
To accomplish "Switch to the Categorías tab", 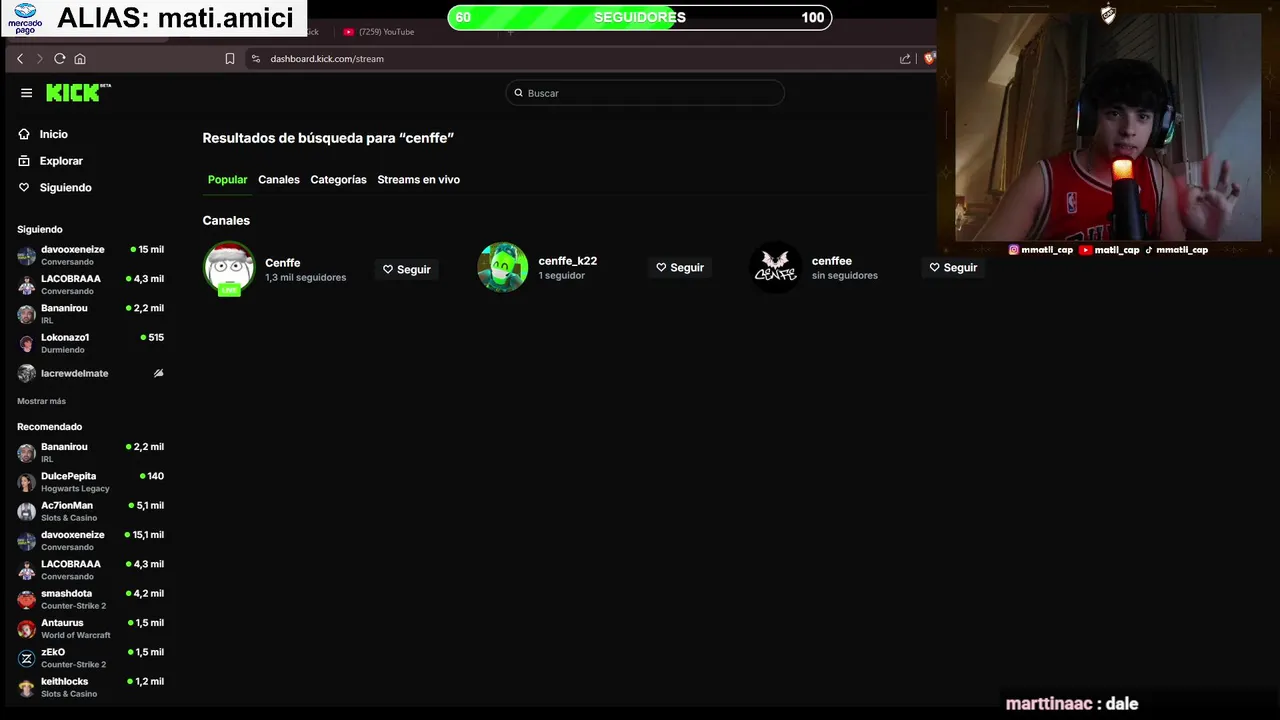I will (338, 180).
